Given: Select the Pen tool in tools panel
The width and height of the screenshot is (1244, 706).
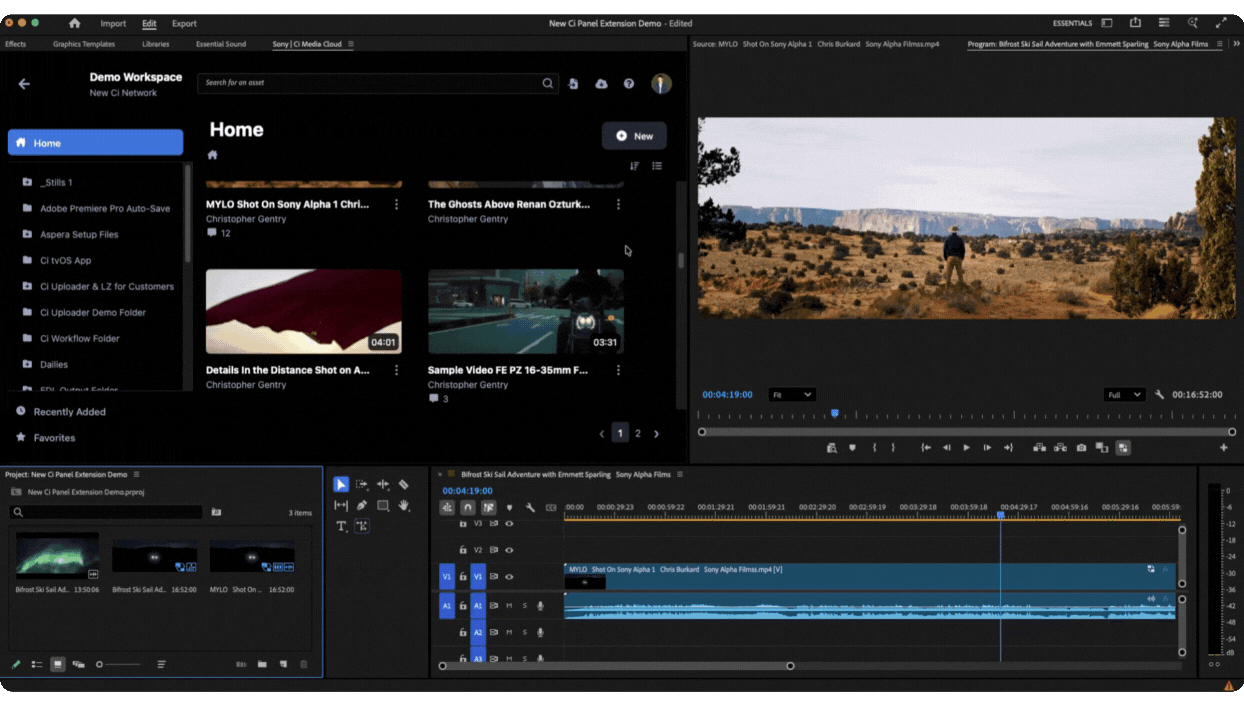Looking at the screenshot, I should pyautogui.click(x=362, y=506).
